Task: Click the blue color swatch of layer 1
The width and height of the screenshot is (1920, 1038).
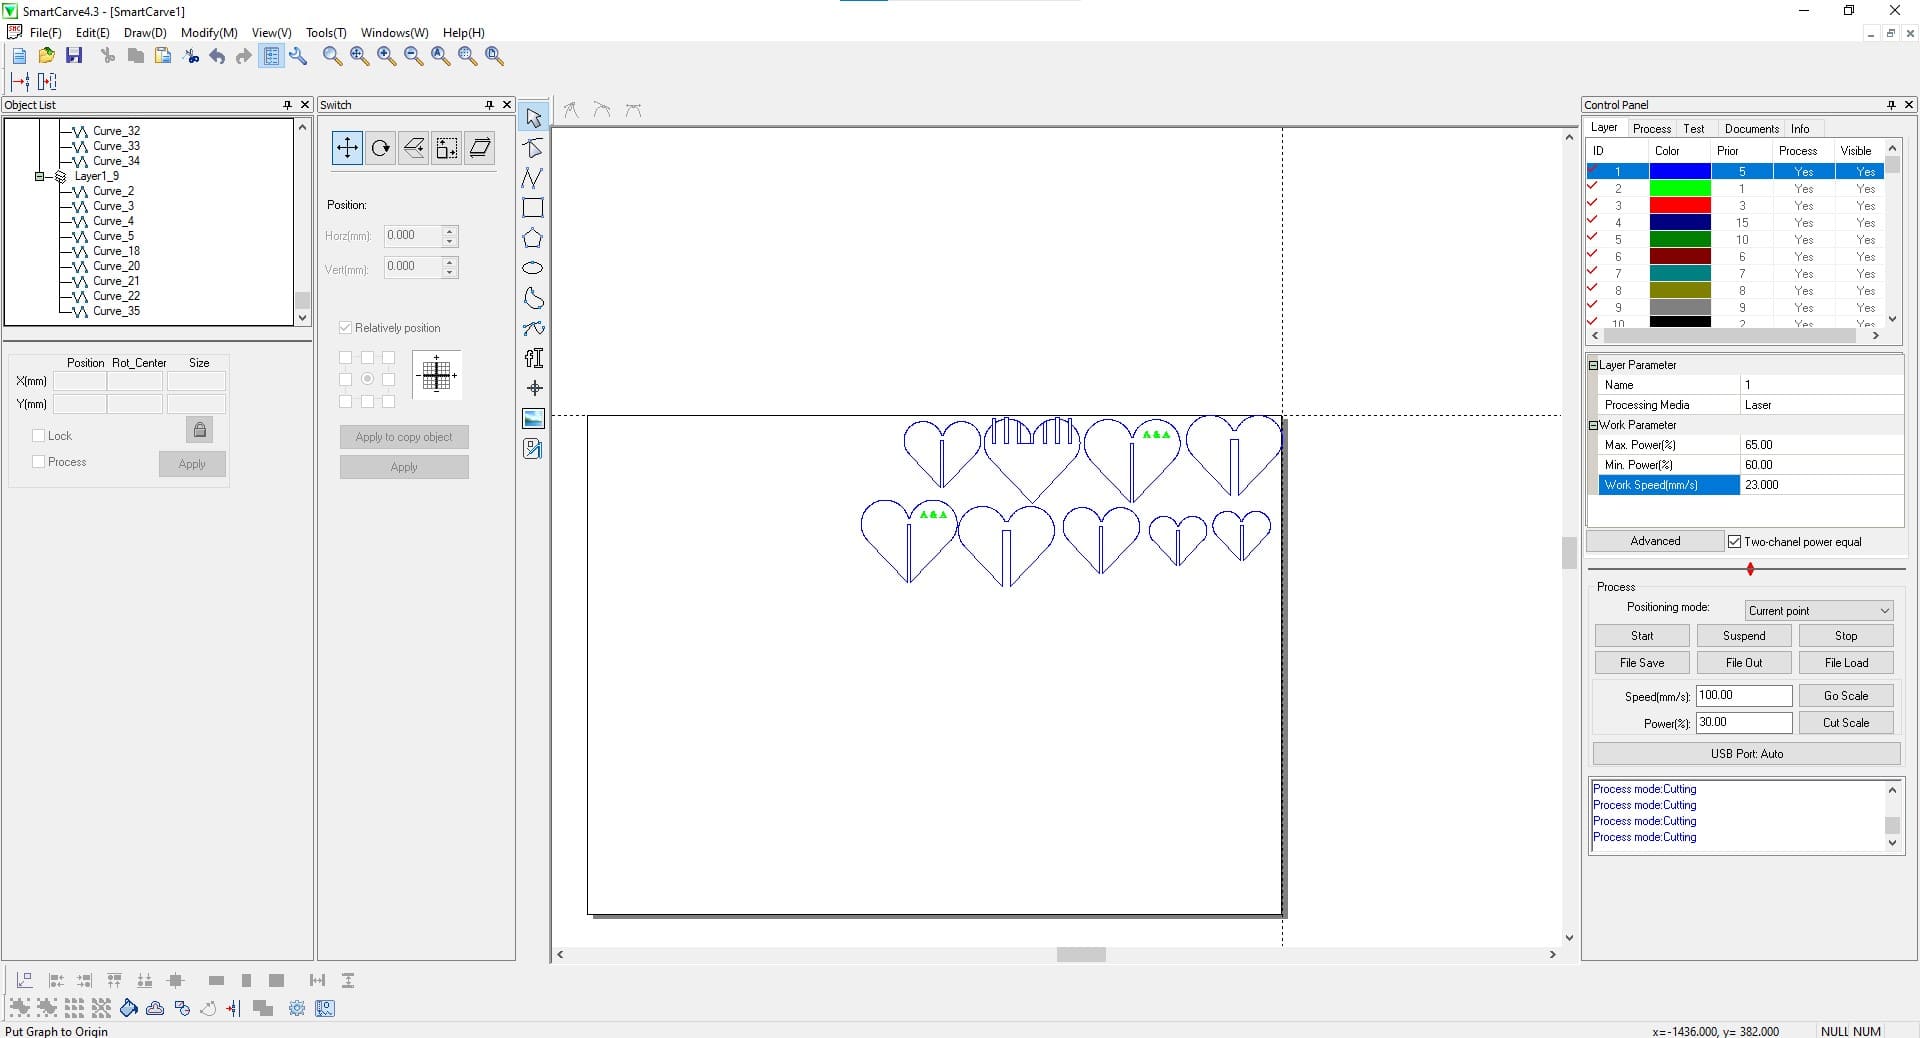Action: click(1681, 171)
